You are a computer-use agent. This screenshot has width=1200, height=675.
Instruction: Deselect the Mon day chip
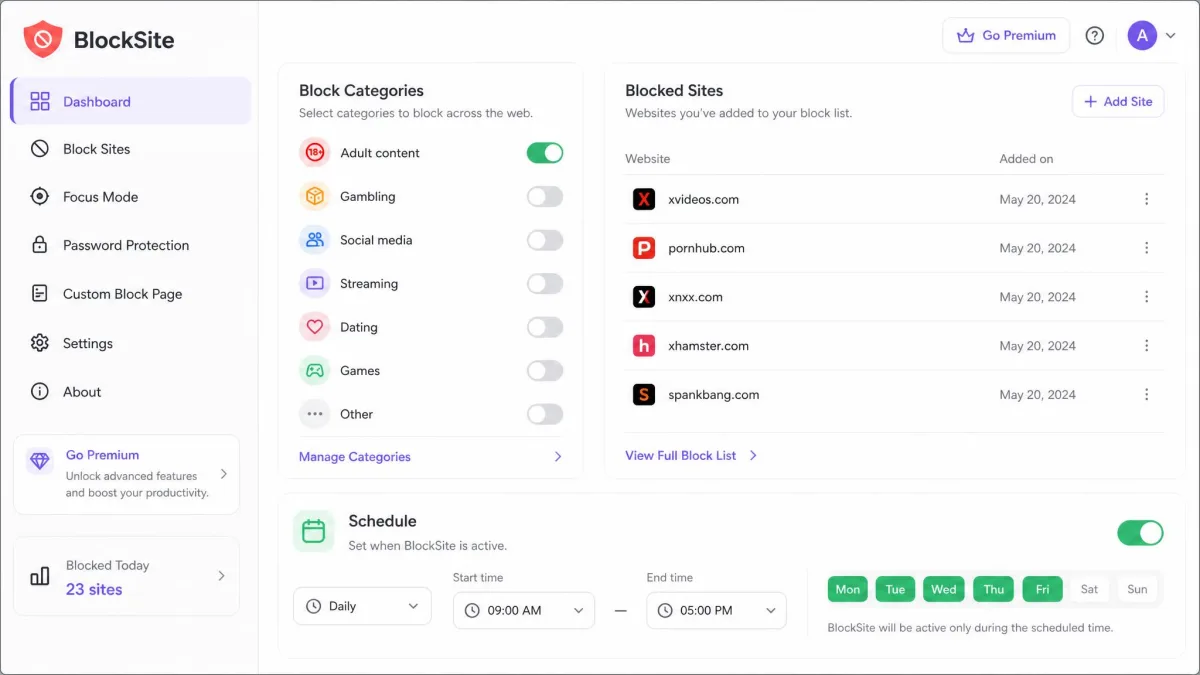click(x=848, y=589)
